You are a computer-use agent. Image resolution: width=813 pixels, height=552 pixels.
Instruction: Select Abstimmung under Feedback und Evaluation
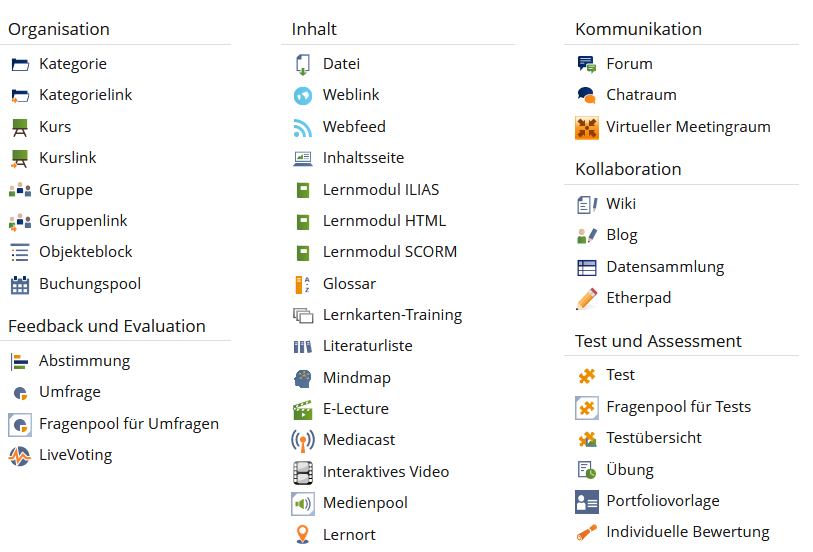[x=84, y=361]
